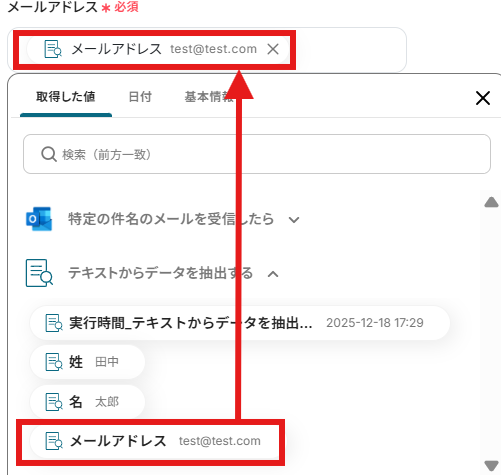
Task: Click the メールアドレス 必須 field label
Action: (x=73, y=7)
